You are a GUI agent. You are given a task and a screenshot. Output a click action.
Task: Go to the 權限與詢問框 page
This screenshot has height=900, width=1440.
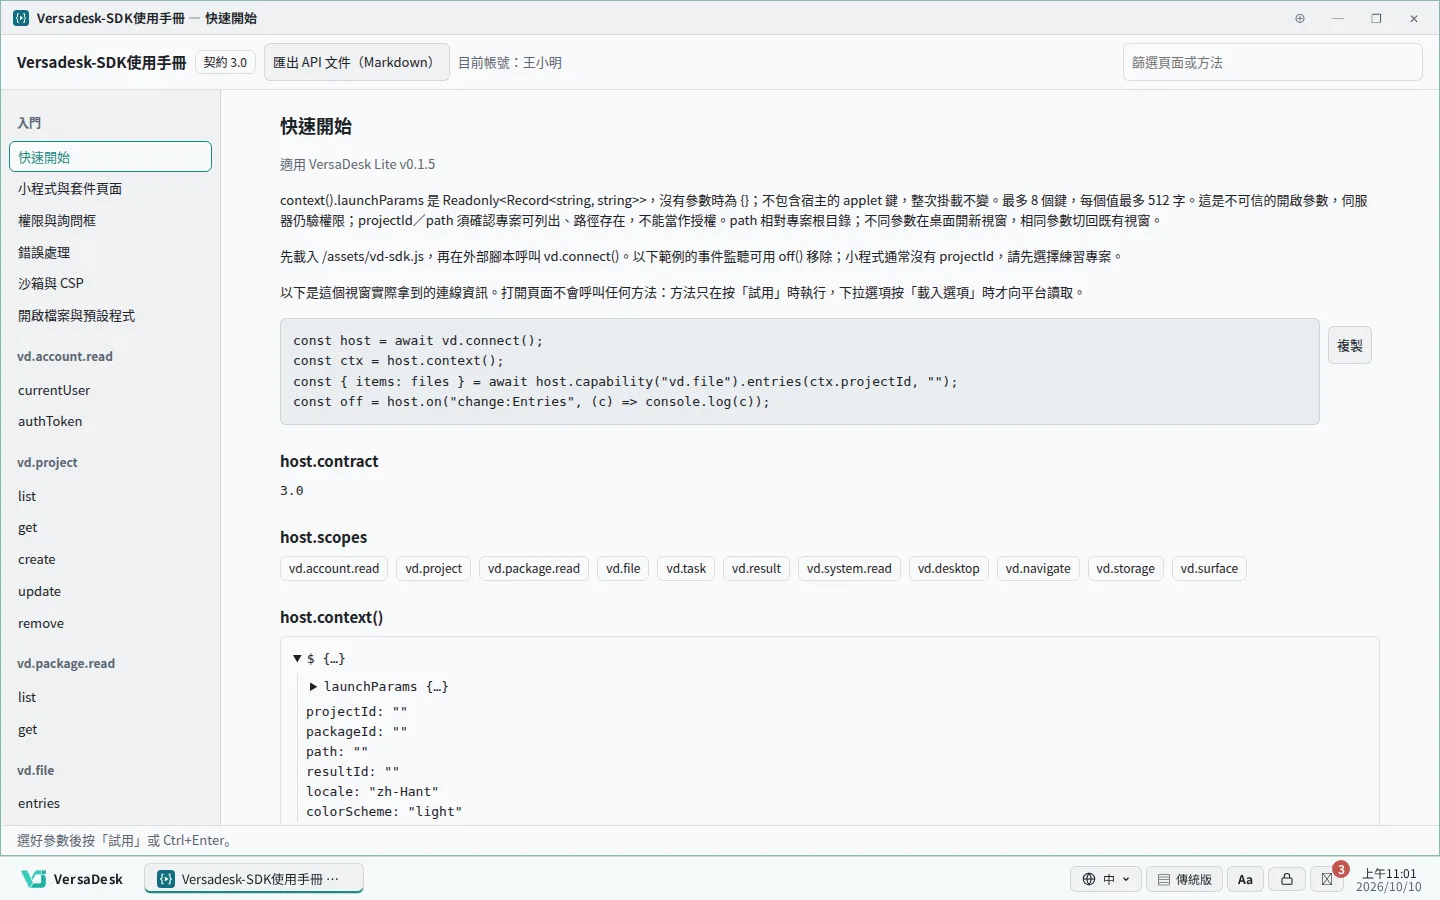coord(110,221)
